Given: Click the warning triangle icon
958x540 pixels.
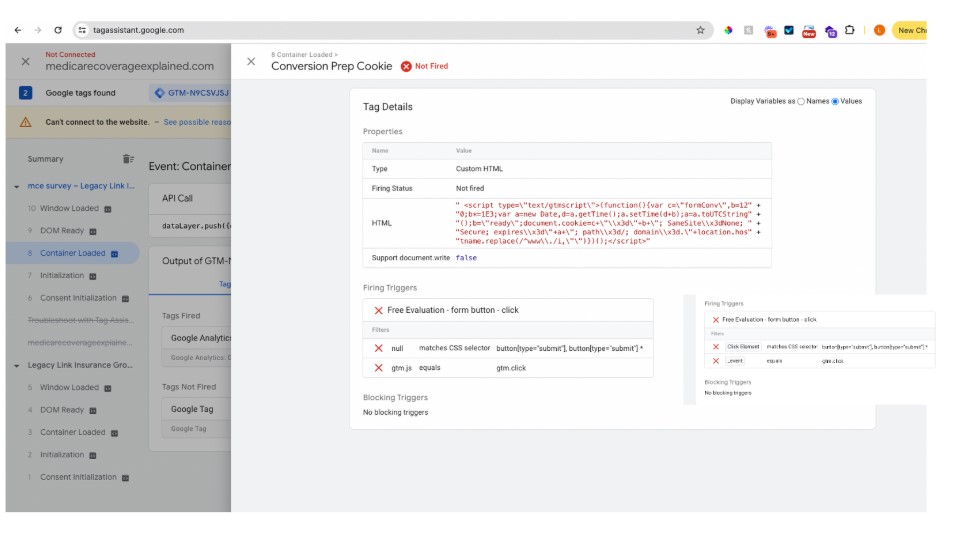Looking at the screenshot, I should tap(25, 122).
